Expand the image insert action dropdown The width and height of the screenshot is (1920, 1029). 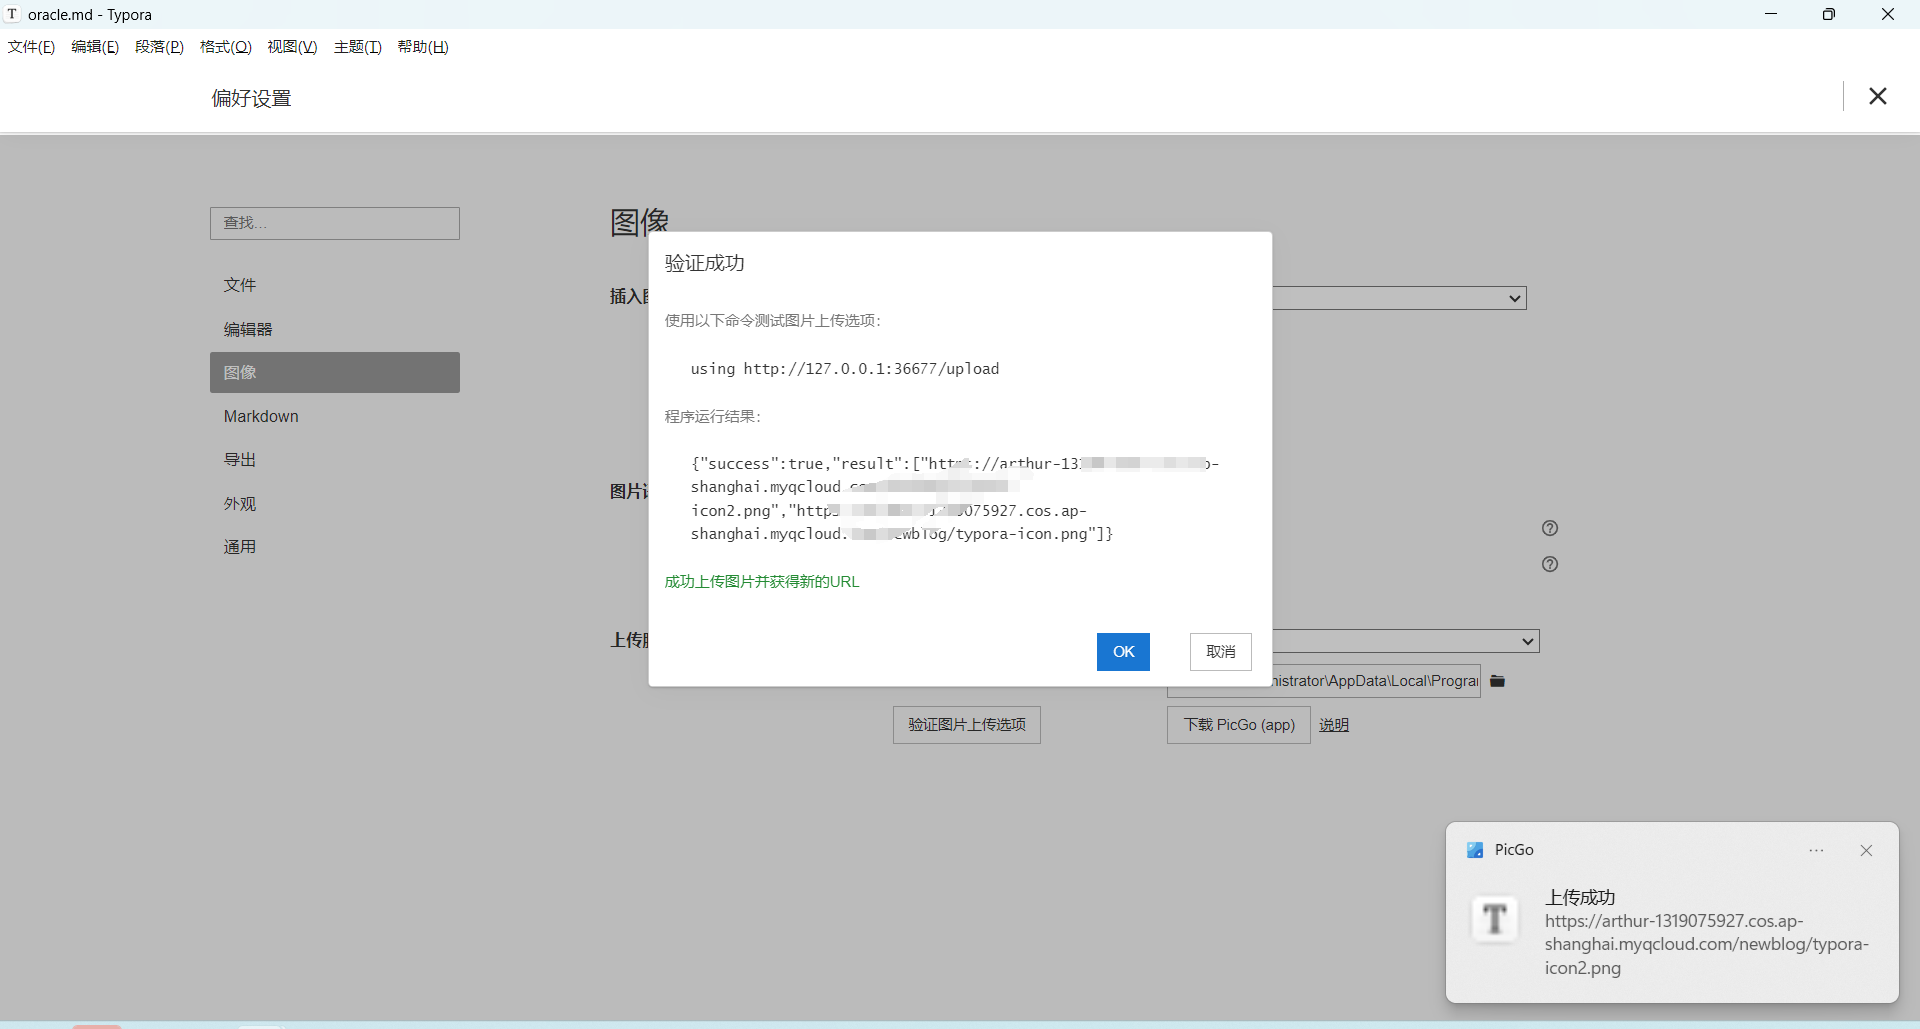(x=1400, y=298)
